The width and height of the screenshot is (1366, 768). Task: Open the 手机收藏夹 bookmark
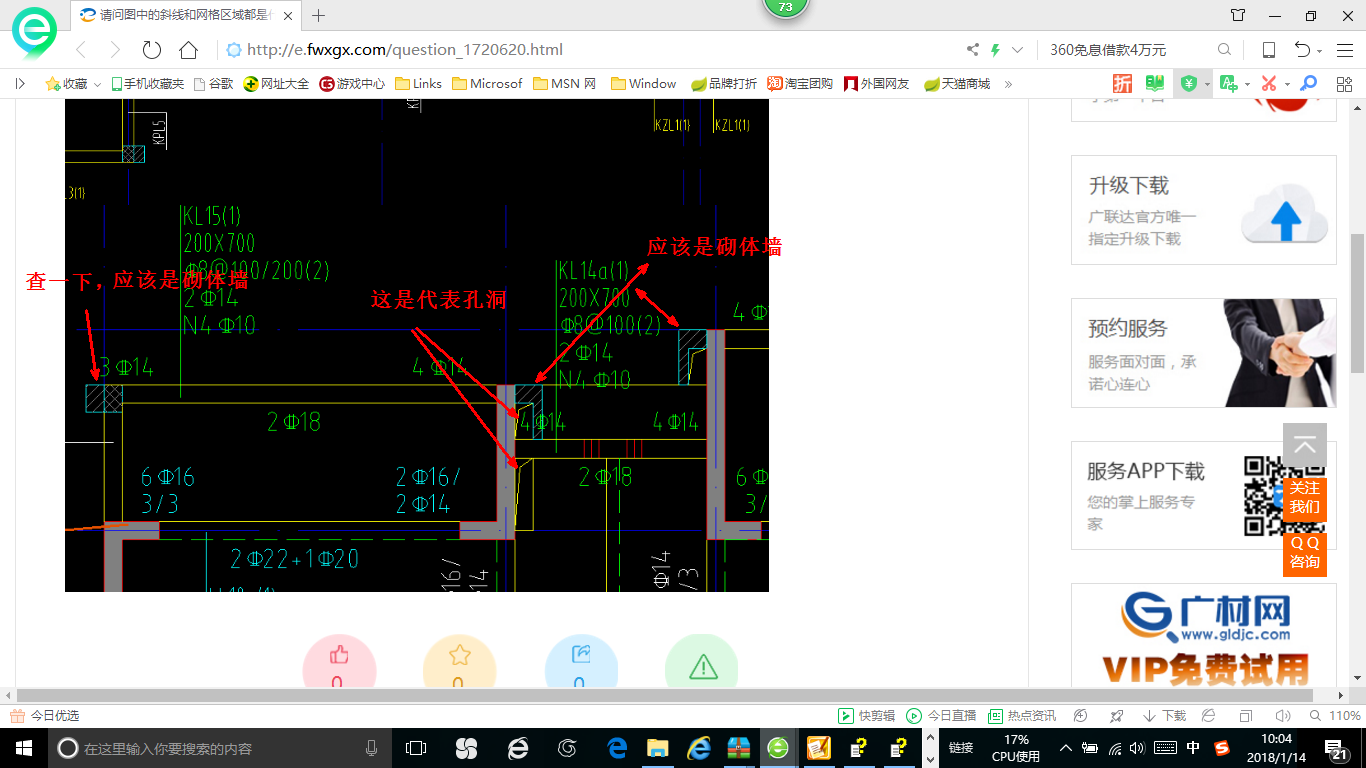point(147,84)
